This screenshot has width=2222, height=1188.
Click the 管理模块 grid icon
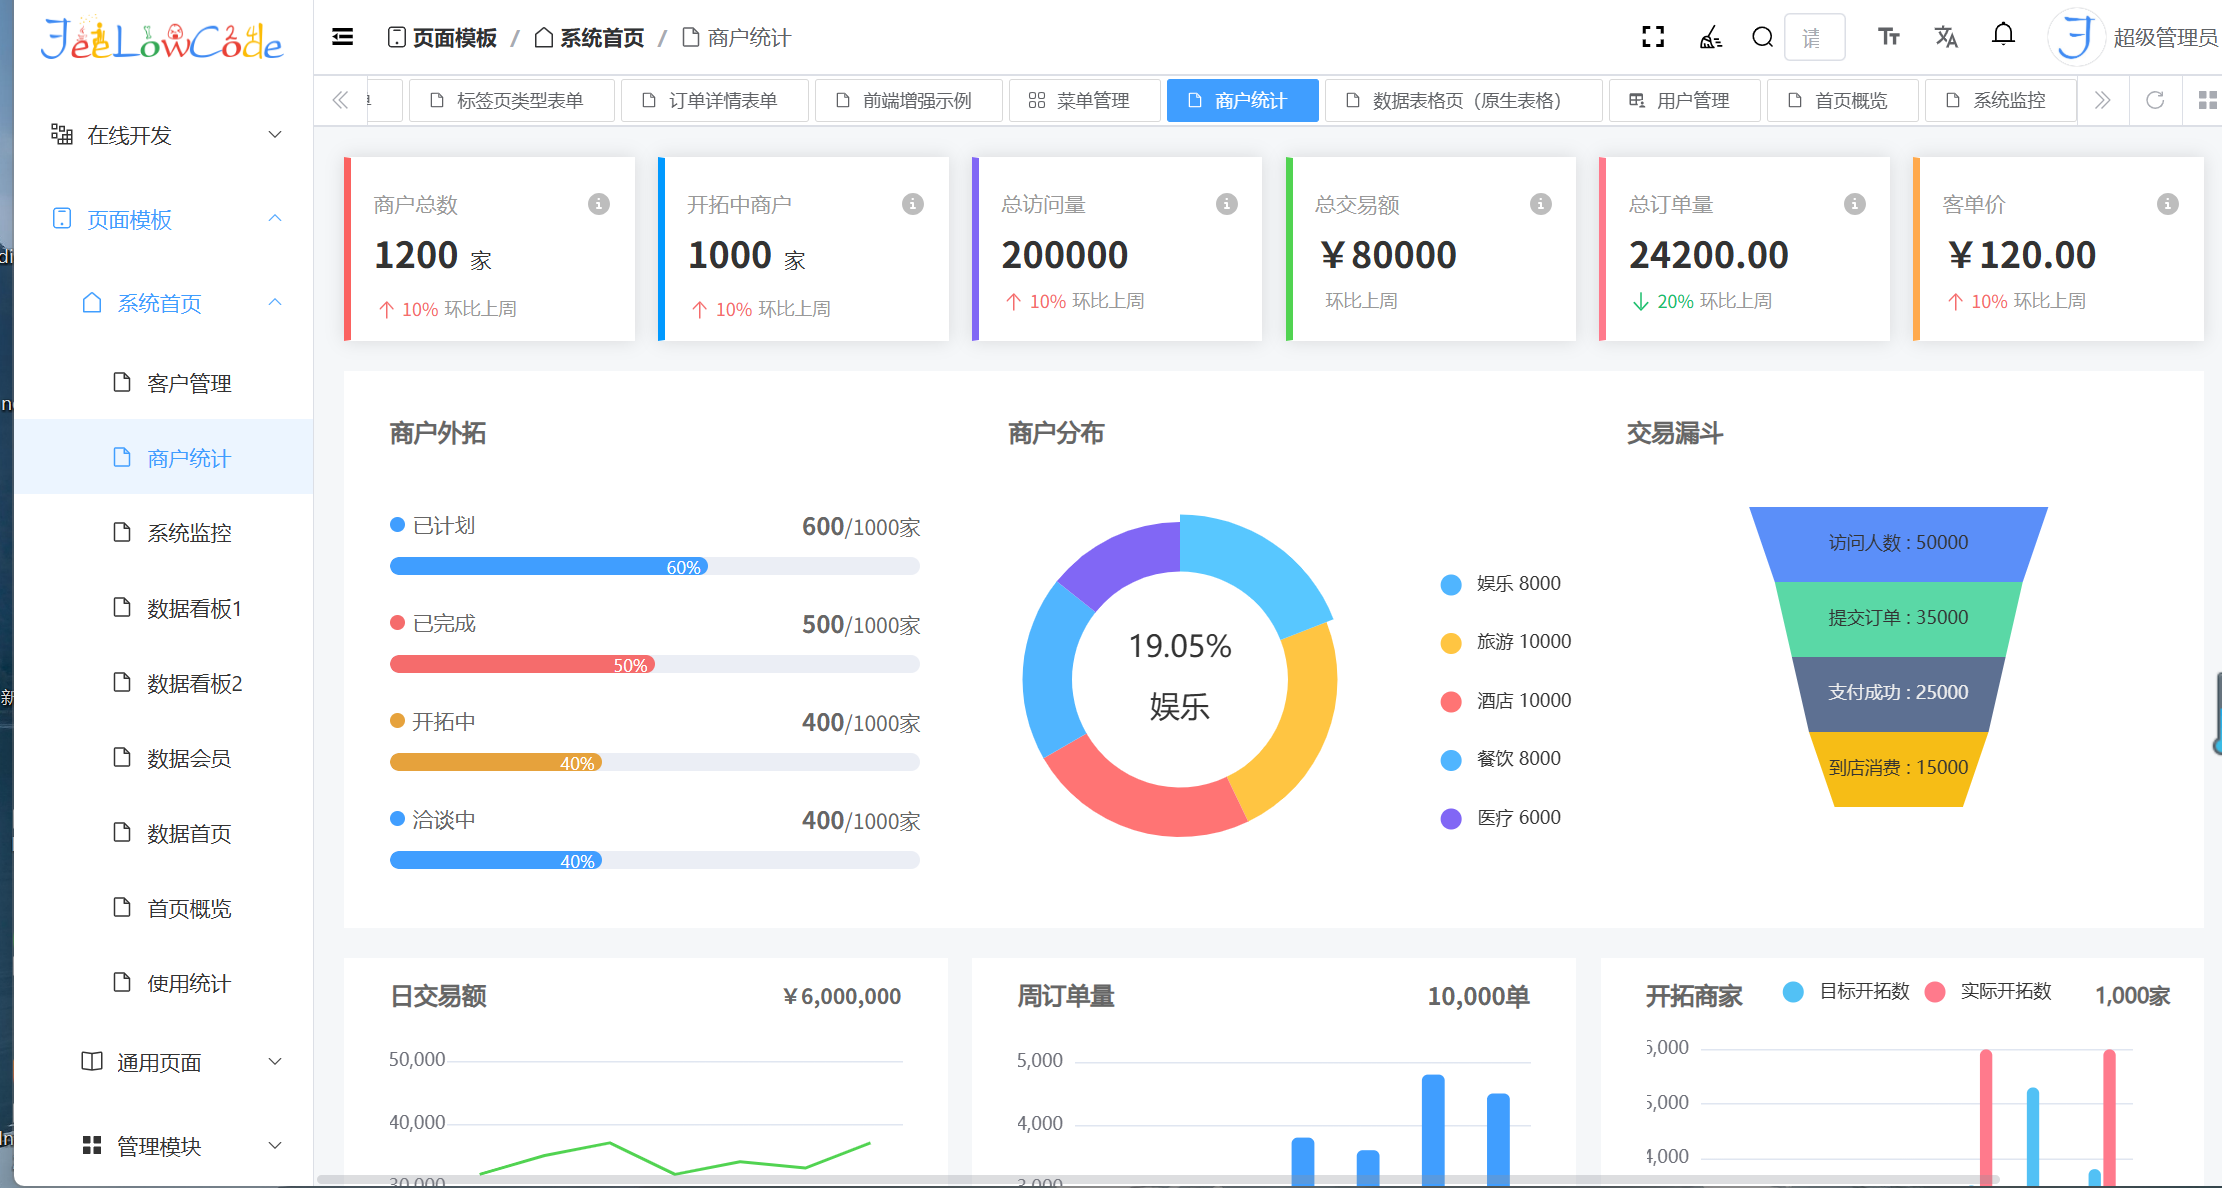point(92,1145)
